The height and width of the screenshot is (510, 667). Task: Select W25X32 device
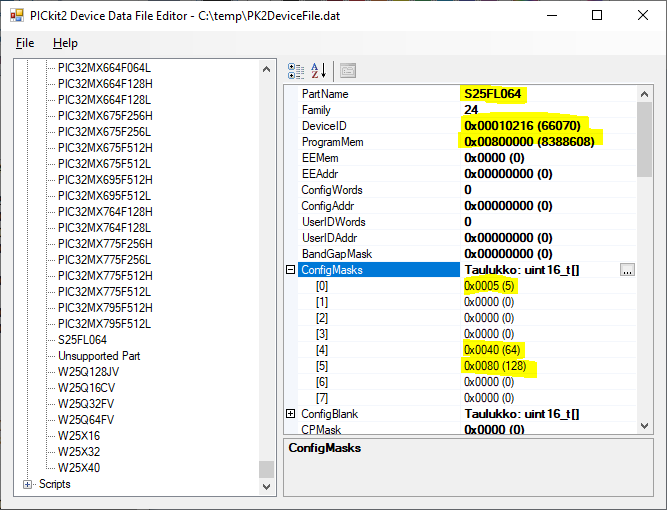[x=79, y=452]
